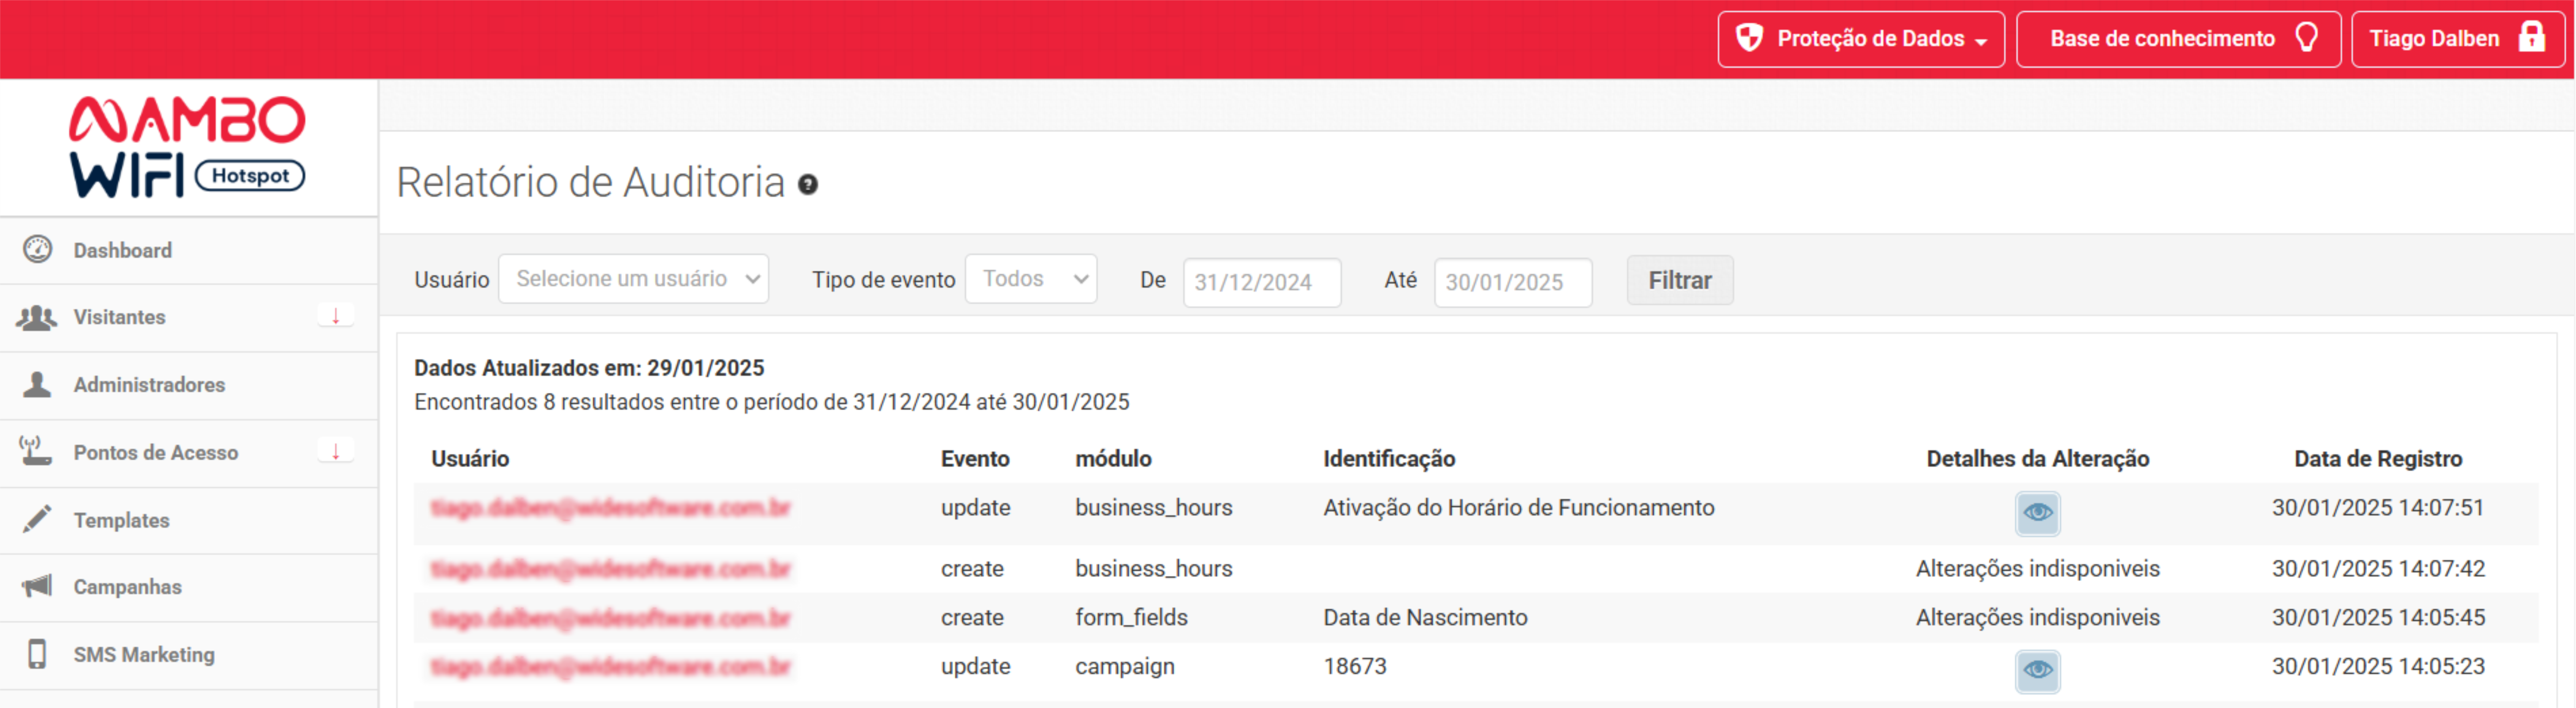Click the De start date field
This screenshot has height=708, width=2576.
tap(1261, 282)
